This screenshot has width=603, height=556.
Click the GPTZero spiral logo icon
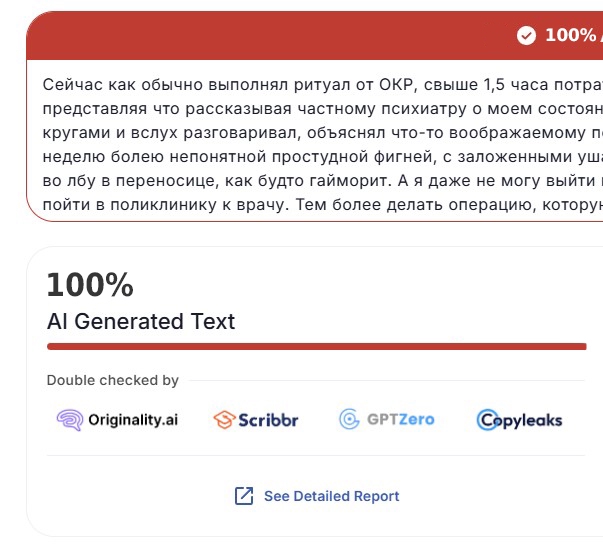(x=349, y=419)
